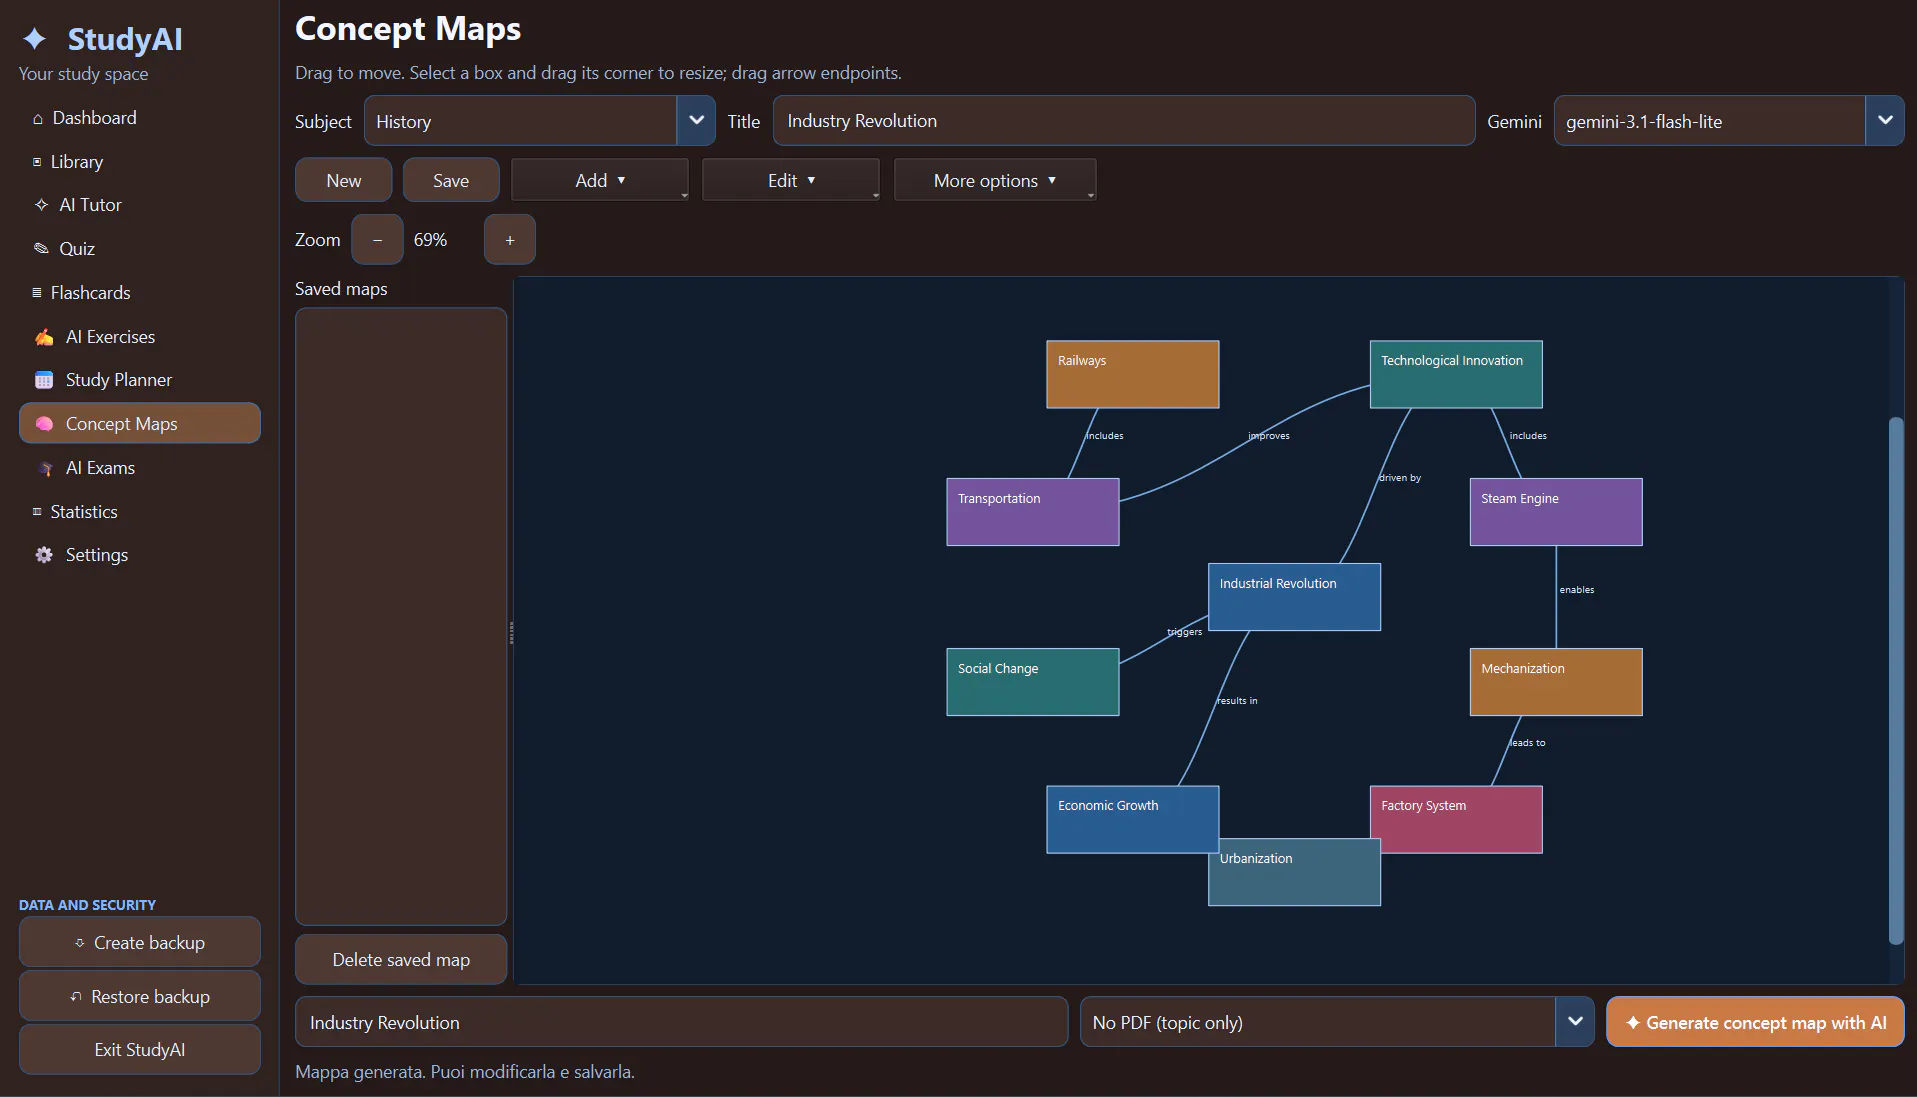
Task: Increase zoom with plus button
Action: 510,240
